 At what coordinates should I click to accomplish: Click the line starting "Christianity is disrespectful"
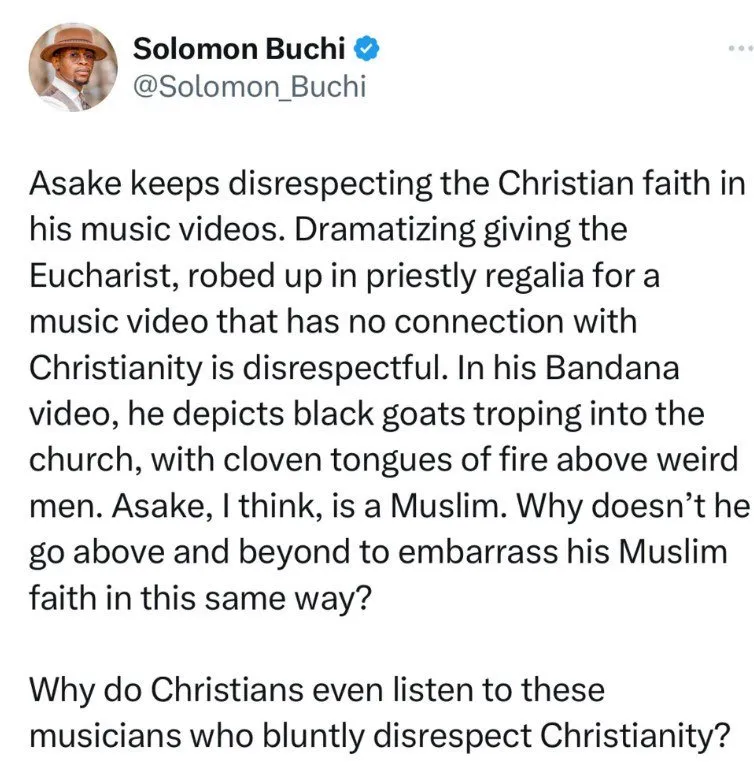point(355,367)
